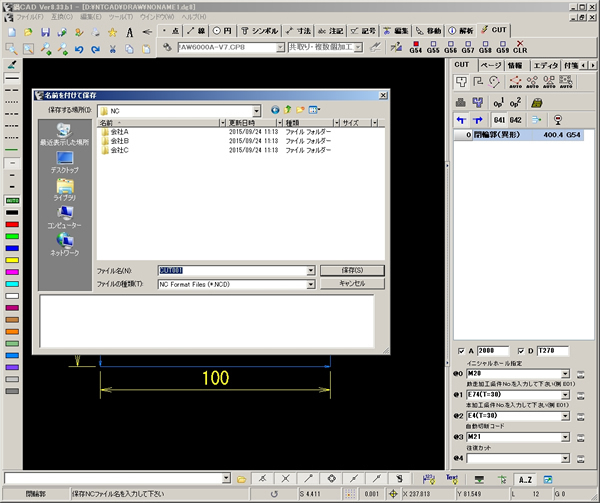The image size is (600, 503).
Task: Open the file type NC Format dropdown
Action: 311,284
